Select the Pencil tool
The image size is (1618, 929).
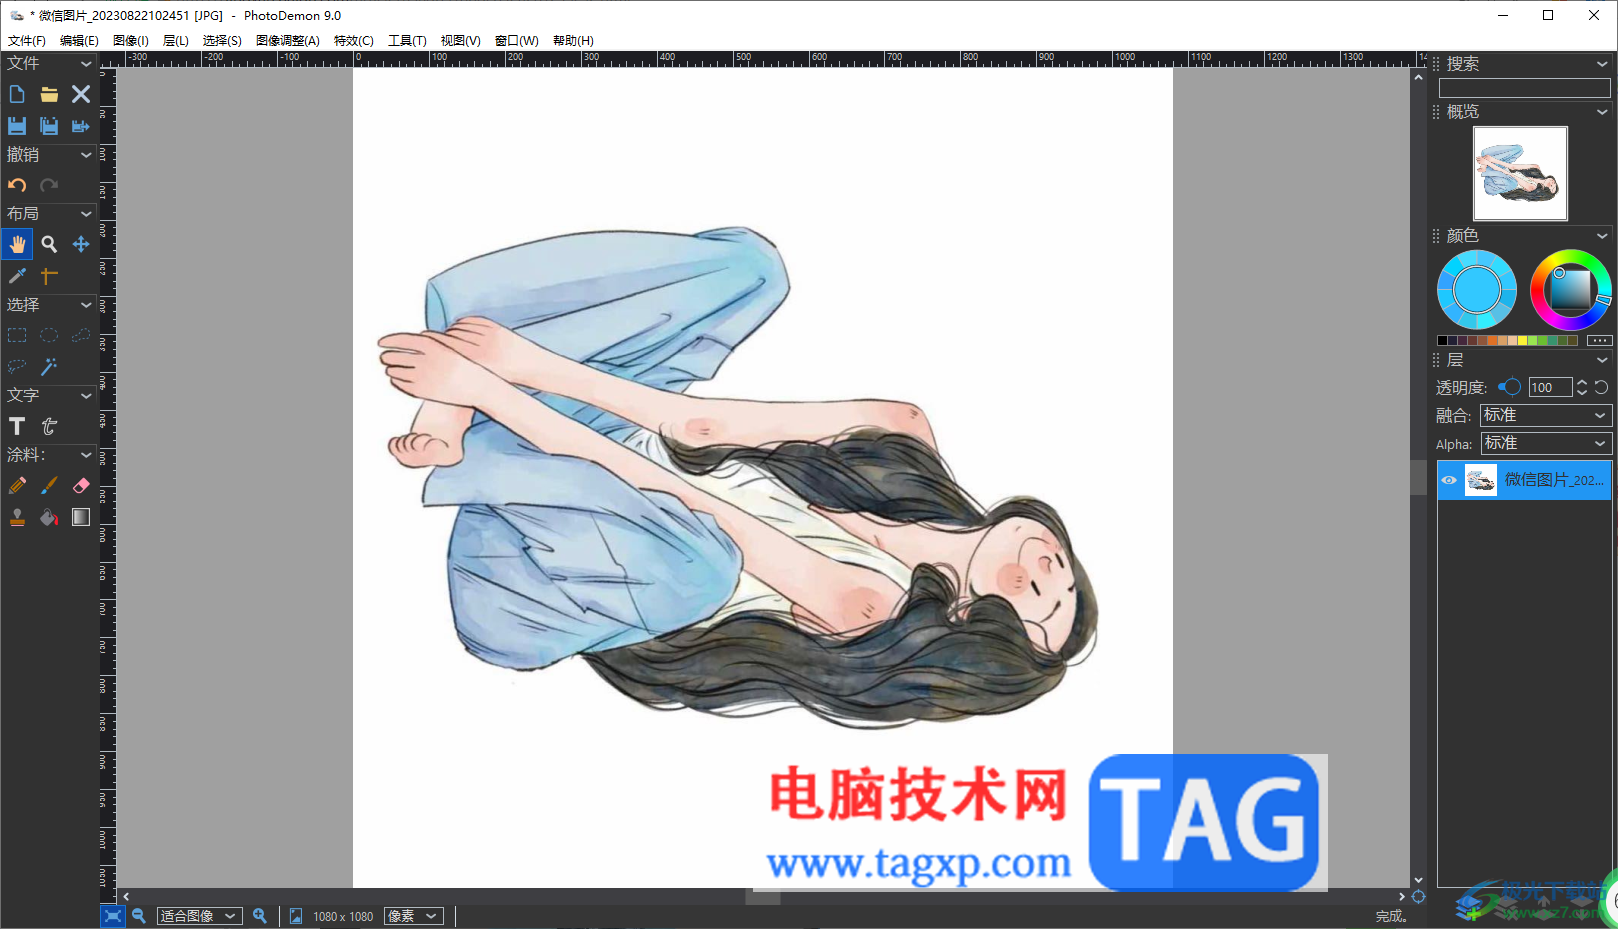coord(17,485)
